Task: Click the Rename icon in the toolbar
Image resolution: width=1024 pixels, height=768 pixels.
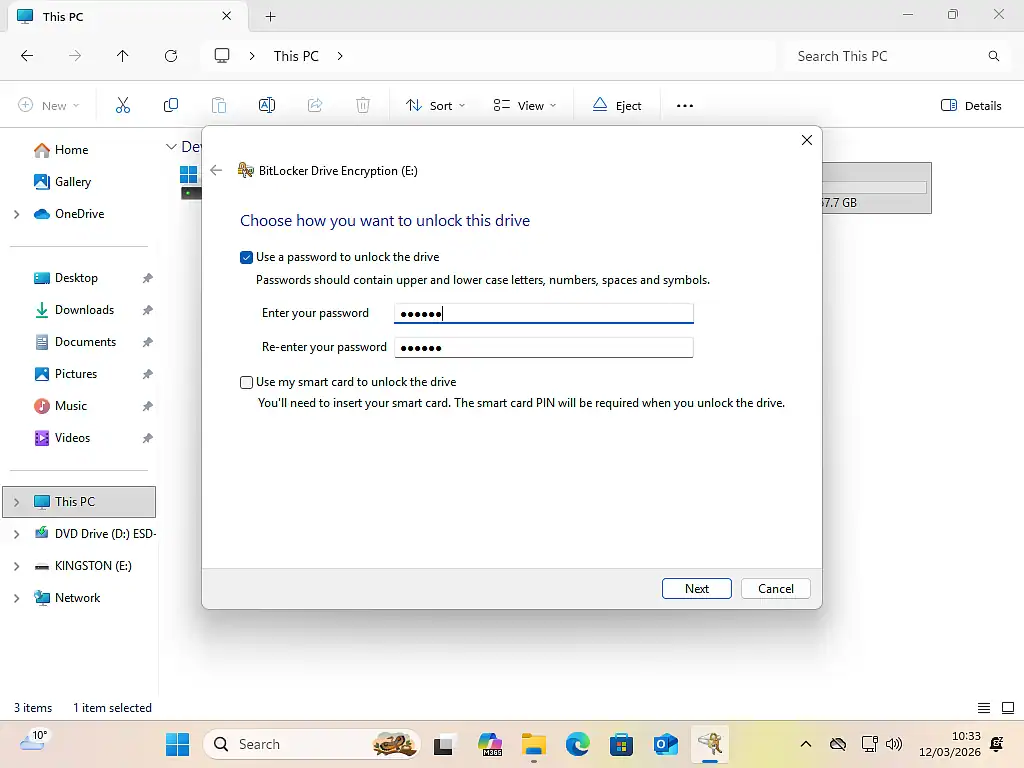Action: tap(267, 105)
